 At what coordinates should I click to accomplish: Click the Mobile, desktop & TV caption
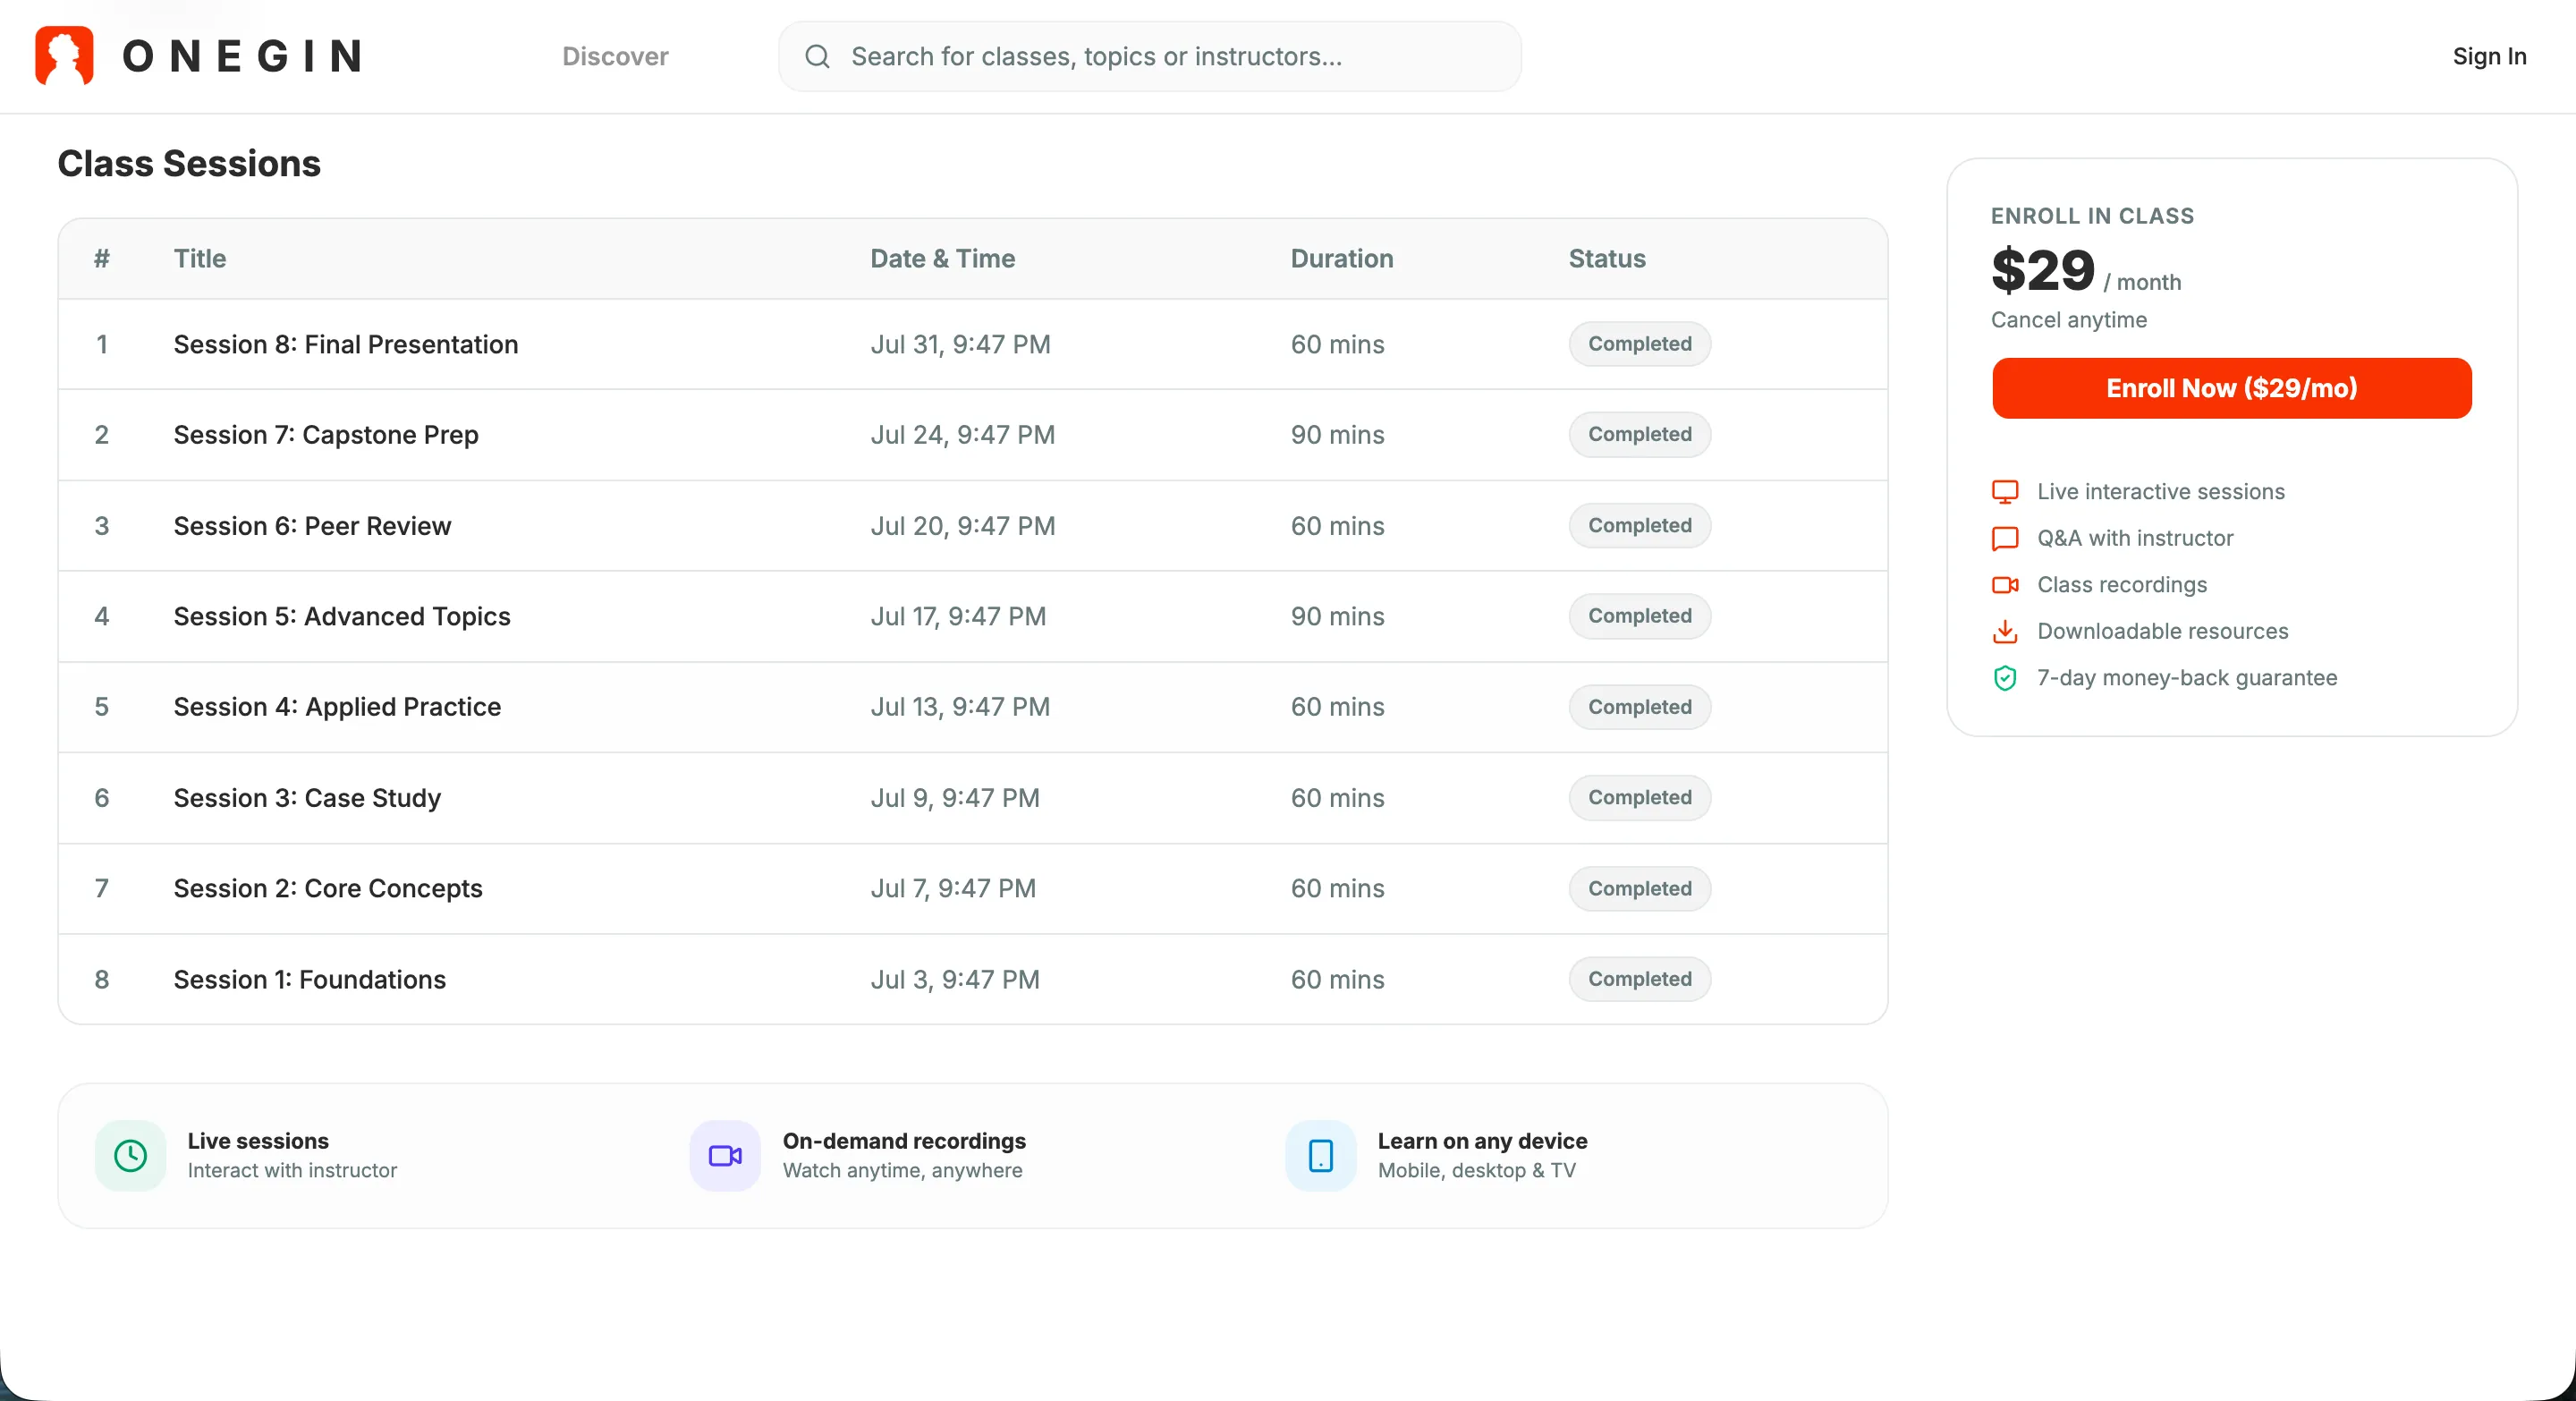click(x=1476, y=1170)
